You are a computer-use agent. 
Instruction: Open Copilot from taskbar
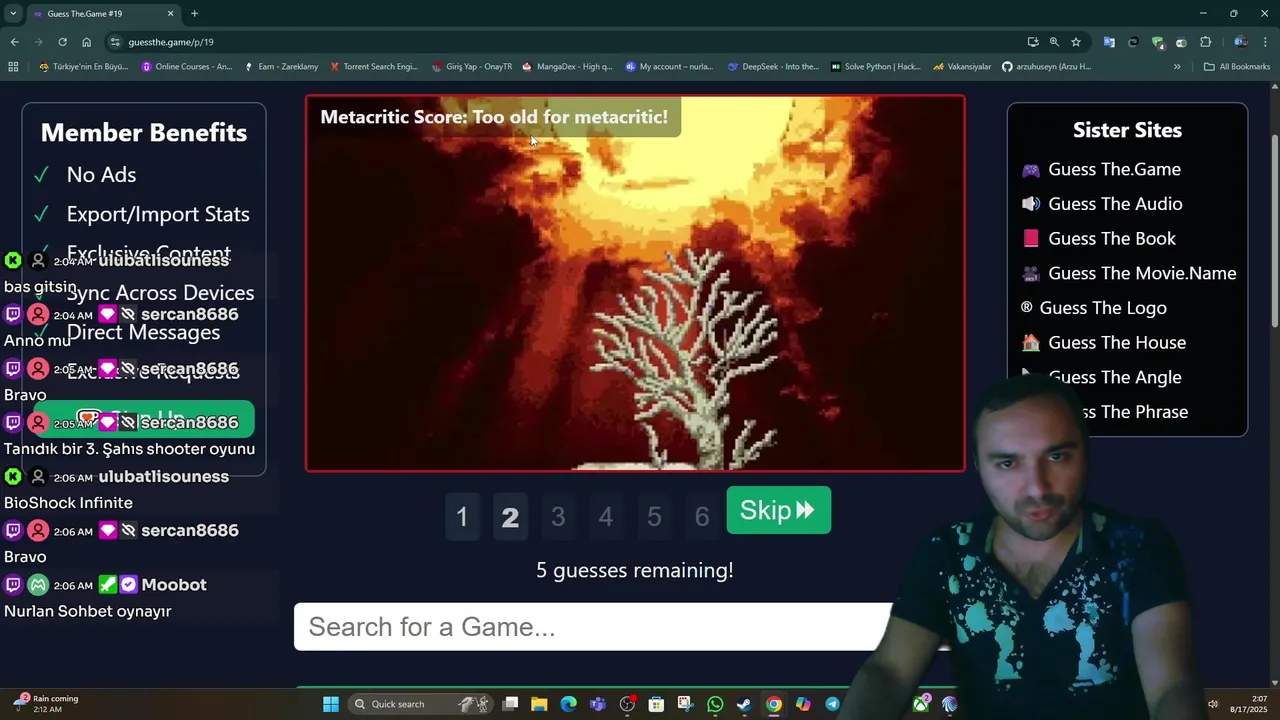pos(803,704)
